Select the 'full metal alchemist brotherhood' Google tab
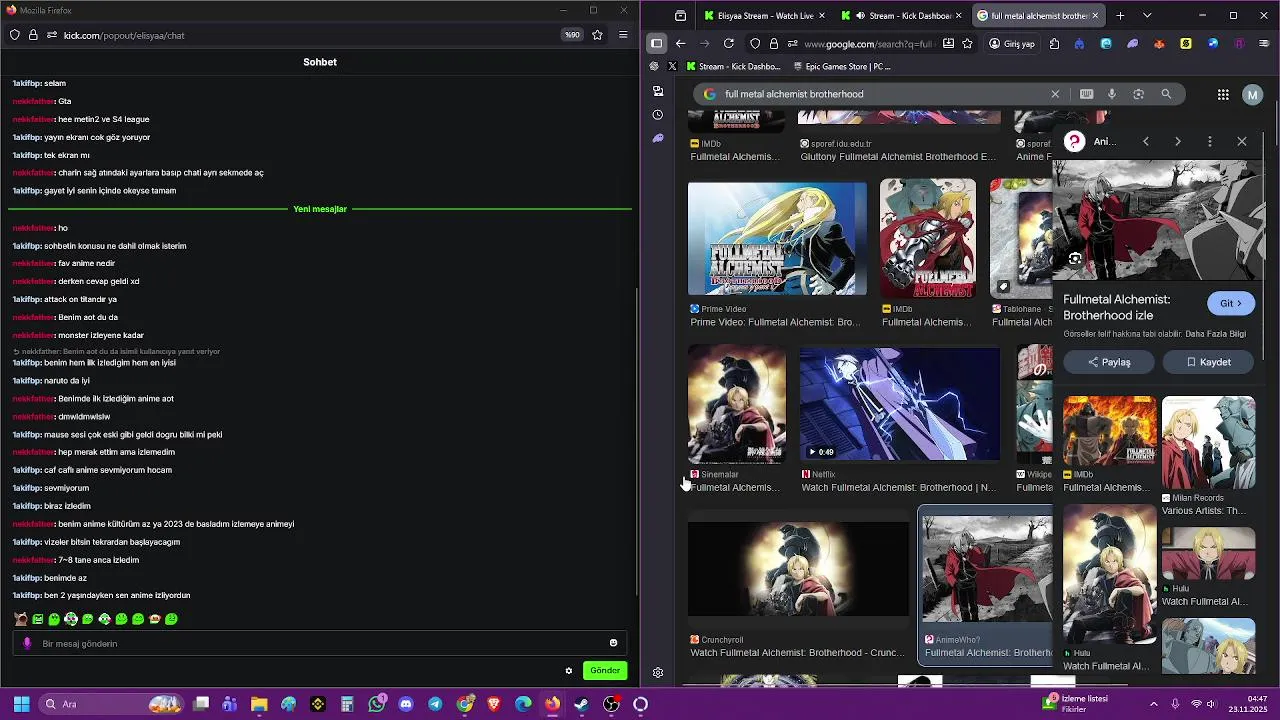This screenshot has height=720, width=1280. pos(1038,16)
